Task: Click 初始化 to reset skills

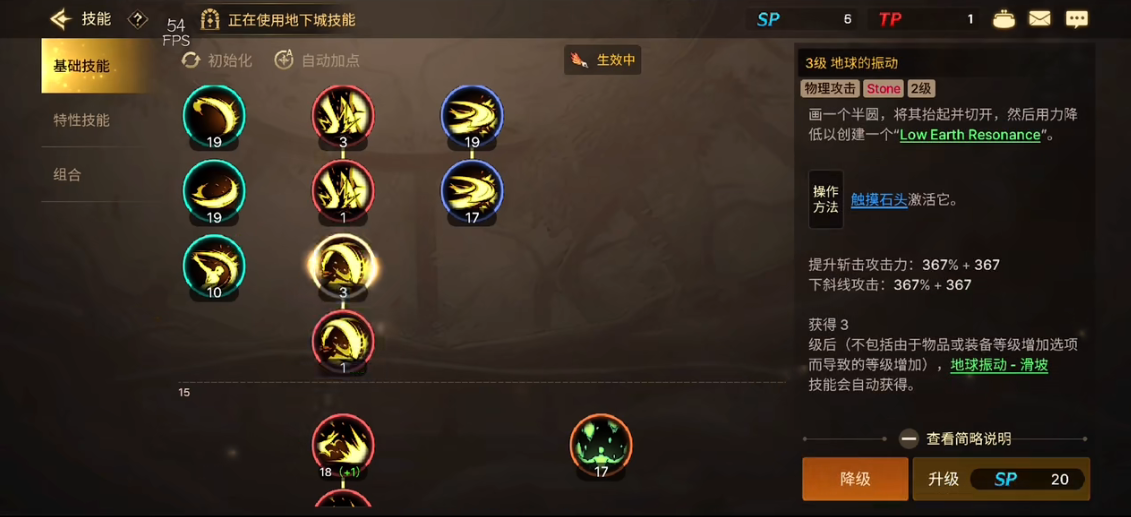Action: 216,61
